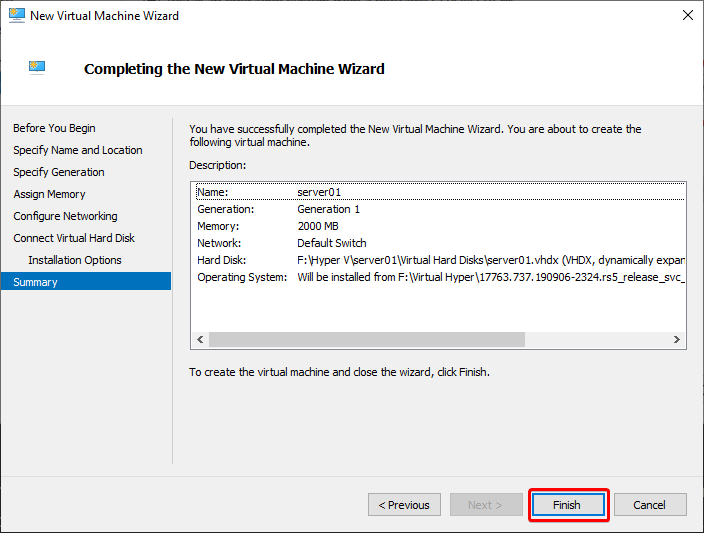Click the Description label
This screenshot has height=533, width=704.
(218, 165)
